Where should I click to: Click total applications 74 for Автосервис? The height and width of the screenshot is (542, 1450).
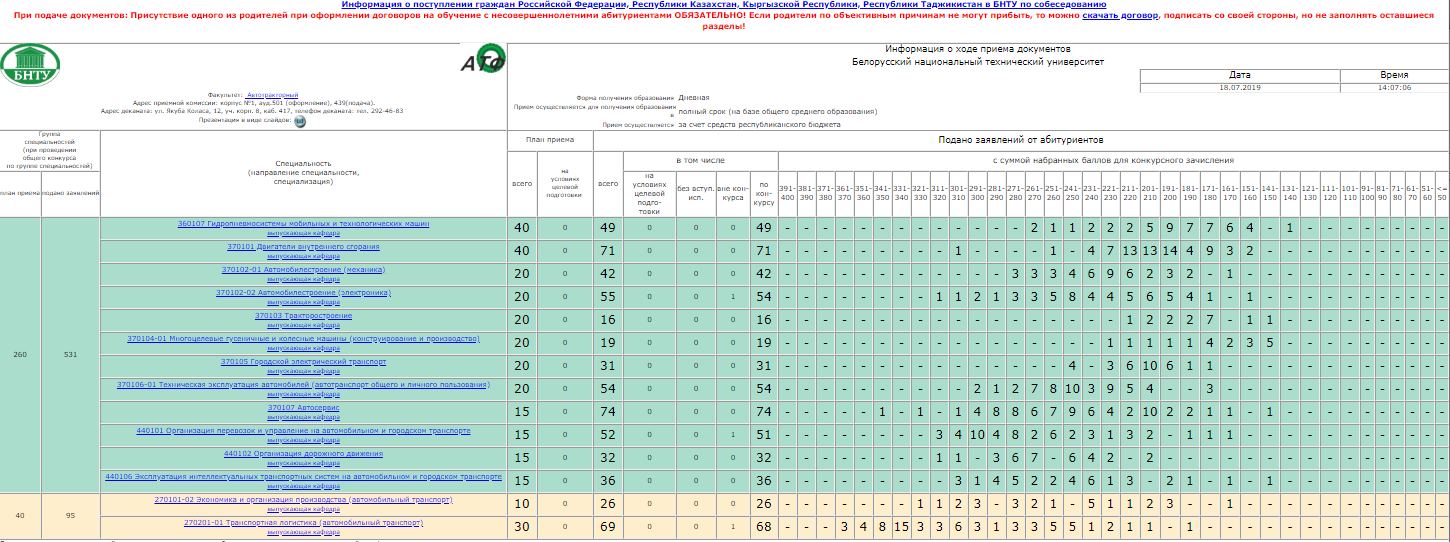coord(607,411)
